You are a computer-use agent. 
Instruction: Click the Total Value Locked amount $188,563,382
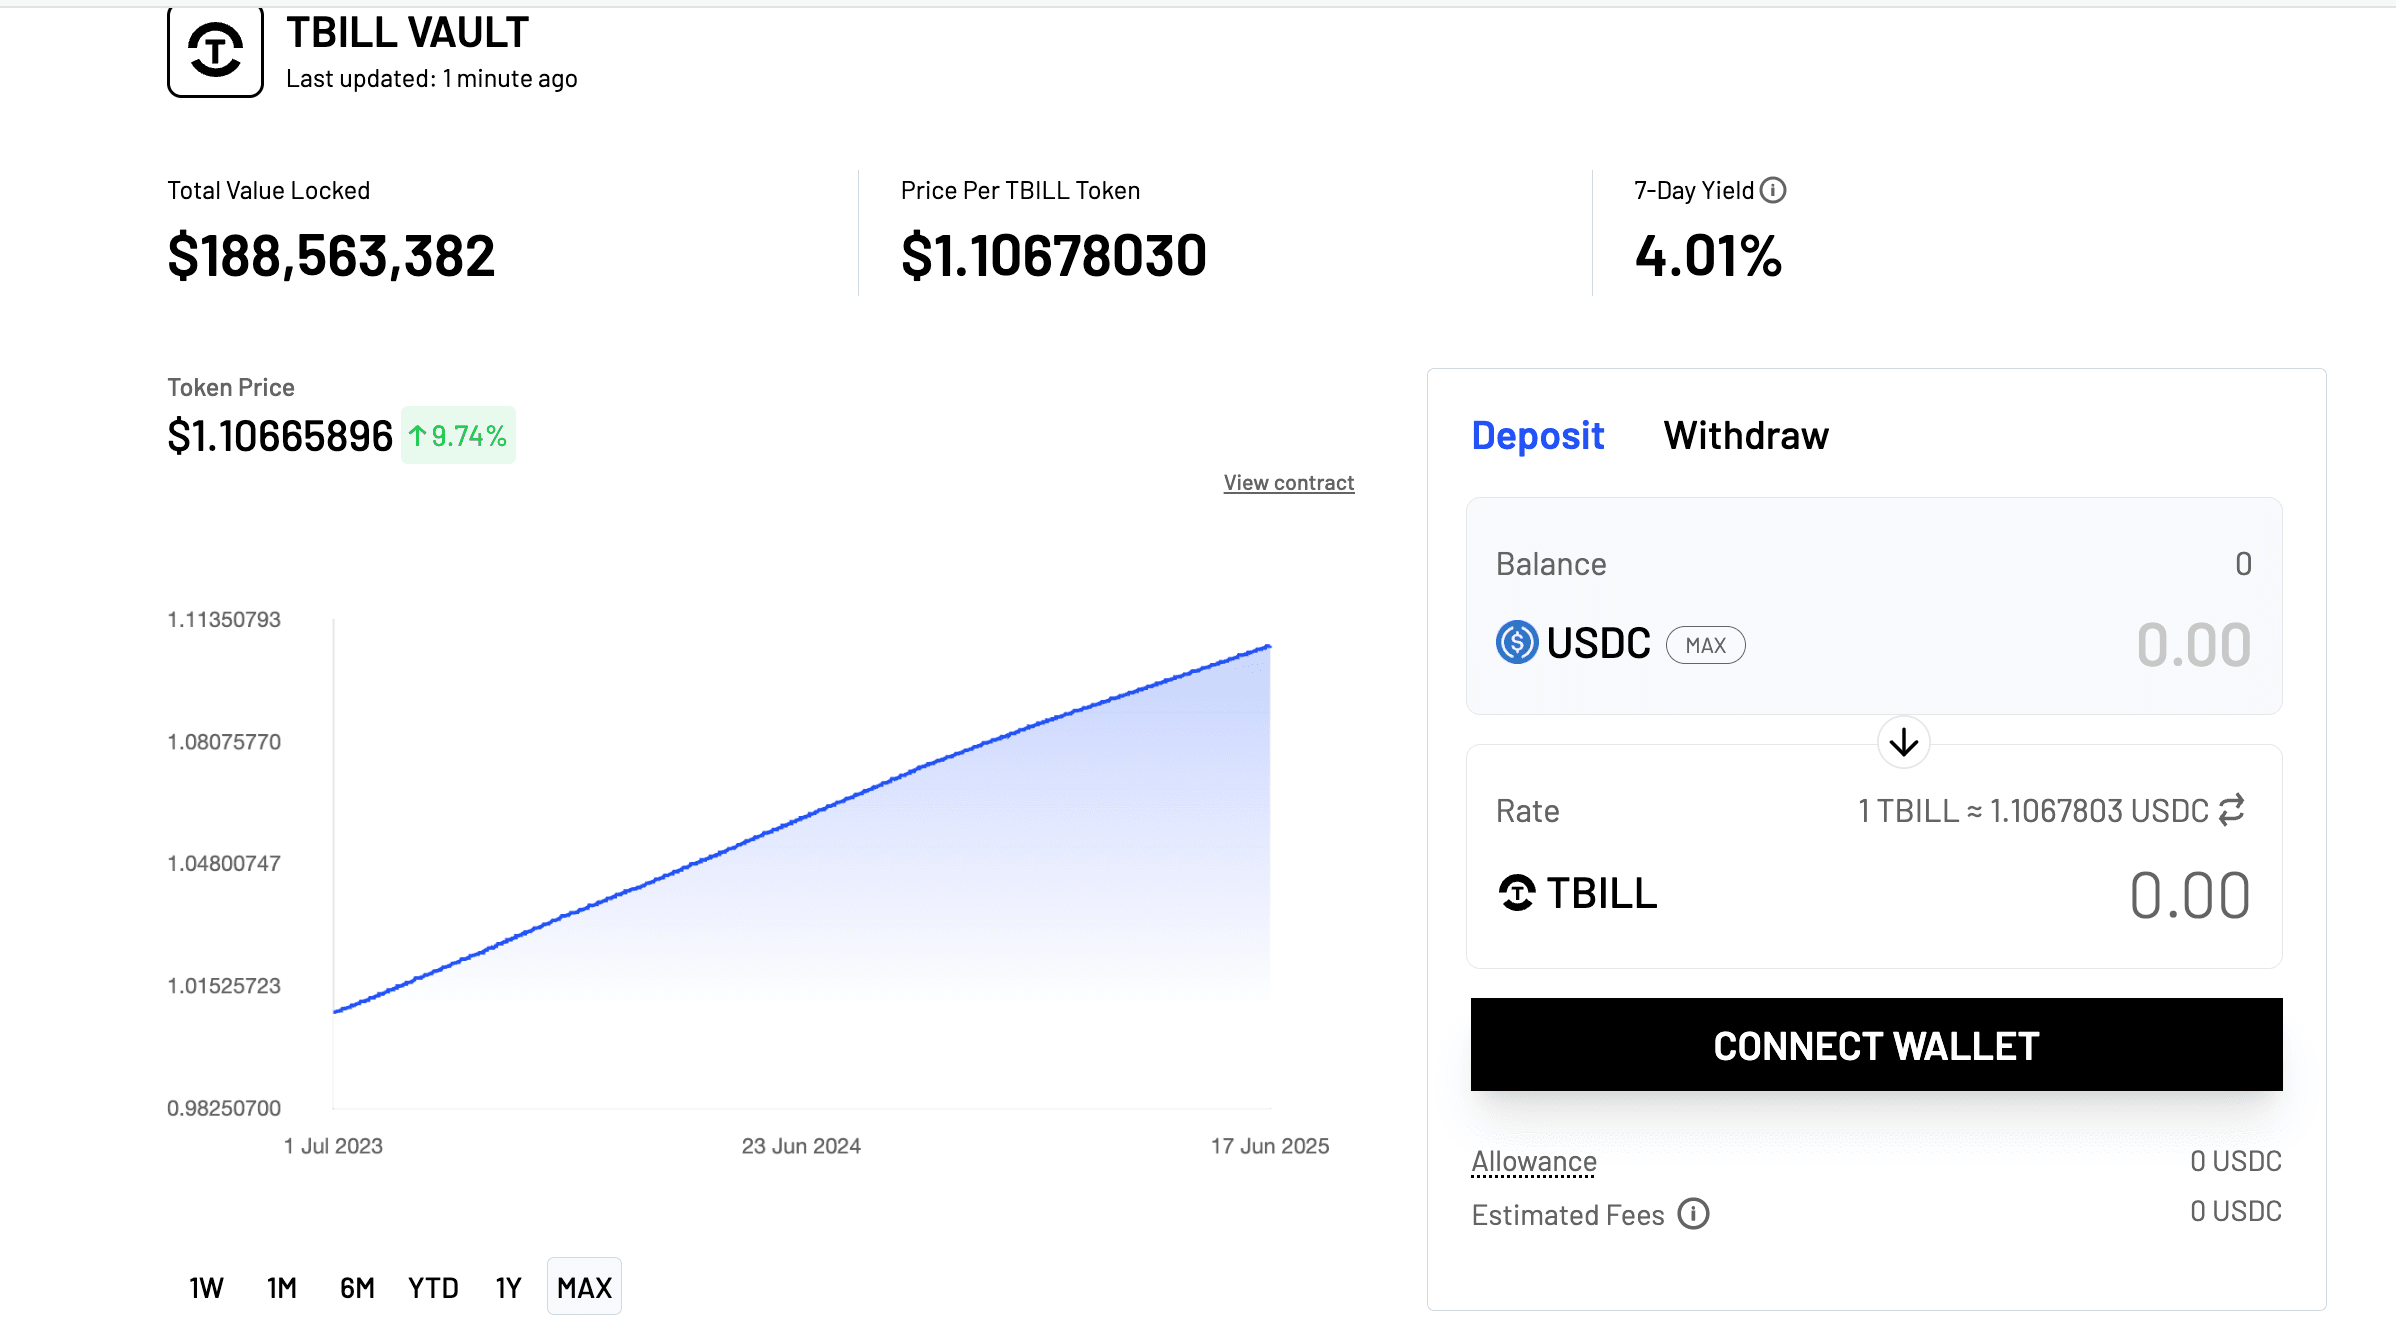pos(331,256)
